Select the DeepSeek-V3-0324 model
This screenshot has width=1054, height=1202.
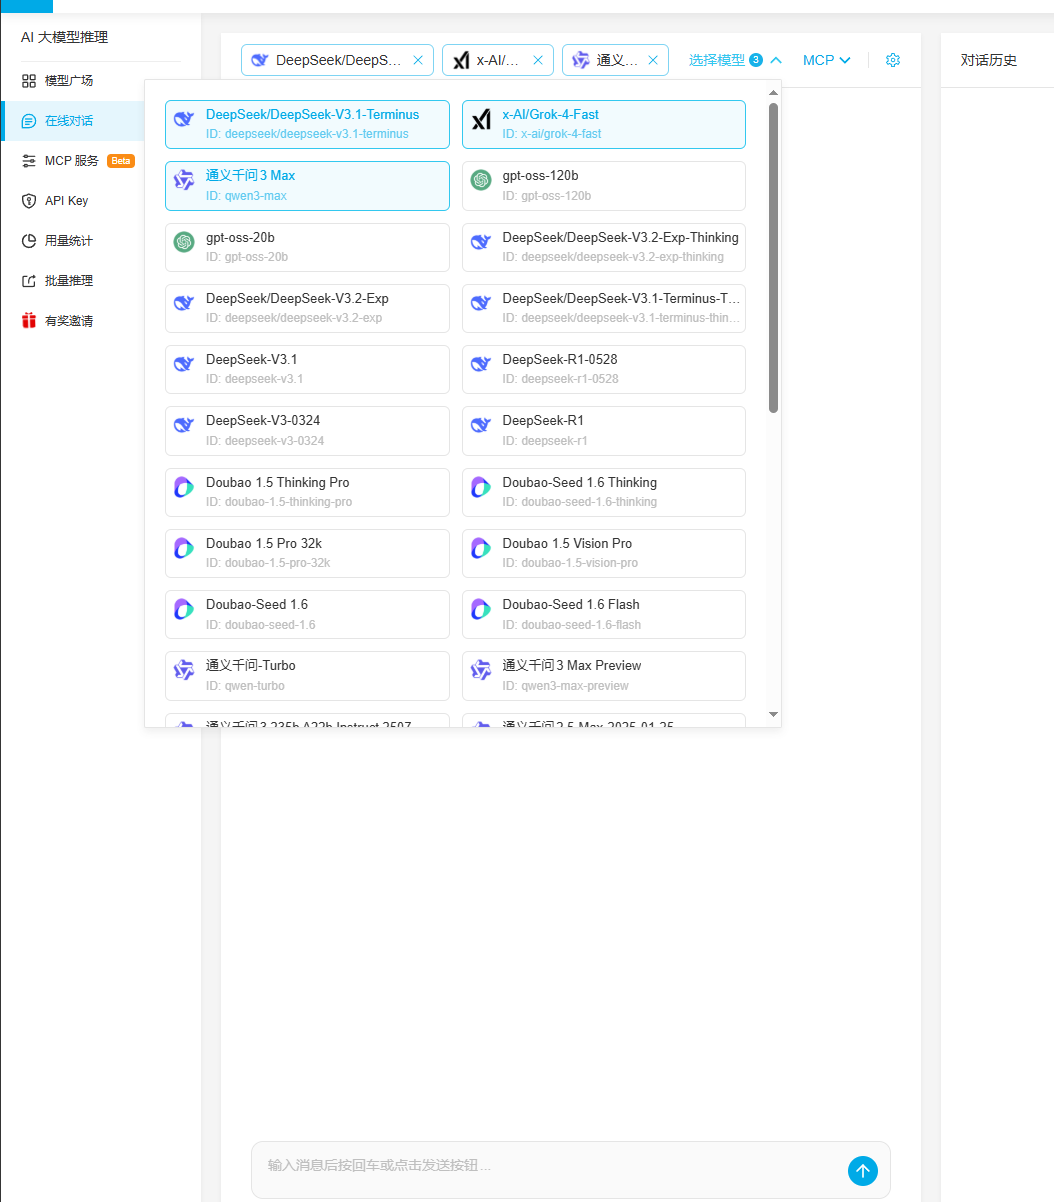(x=307, y=431)
